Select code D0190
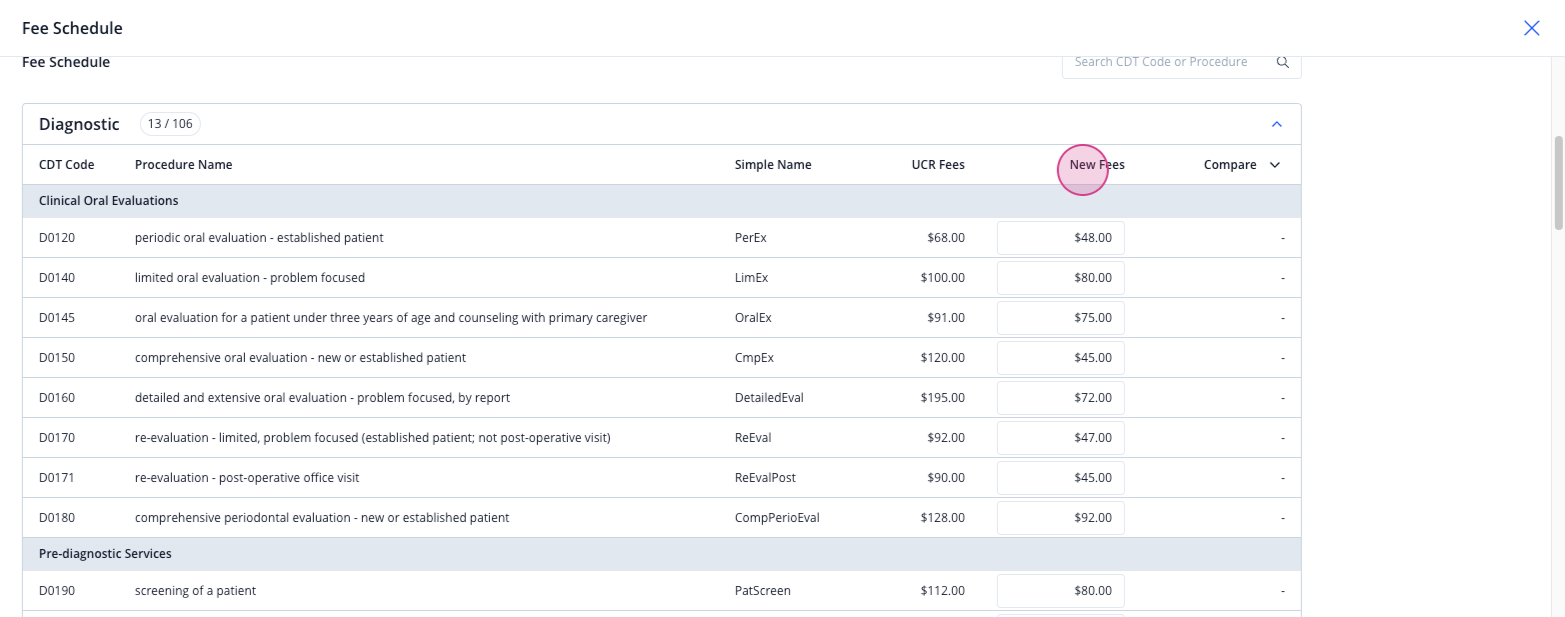1565x617 pixels. 57,591
